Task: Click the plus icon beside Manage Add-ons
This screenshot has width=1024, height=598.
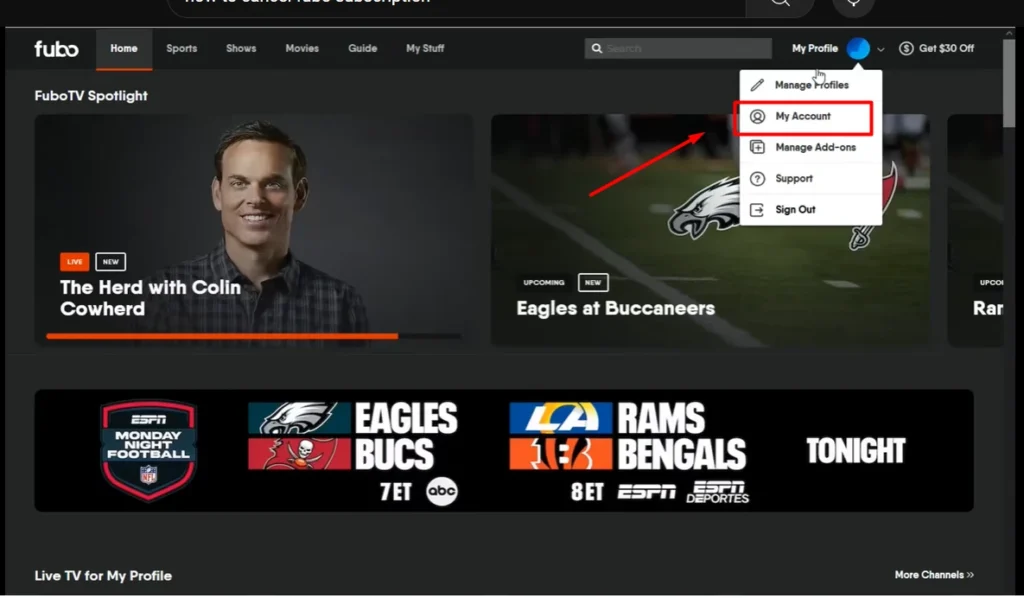Action: 757,148
